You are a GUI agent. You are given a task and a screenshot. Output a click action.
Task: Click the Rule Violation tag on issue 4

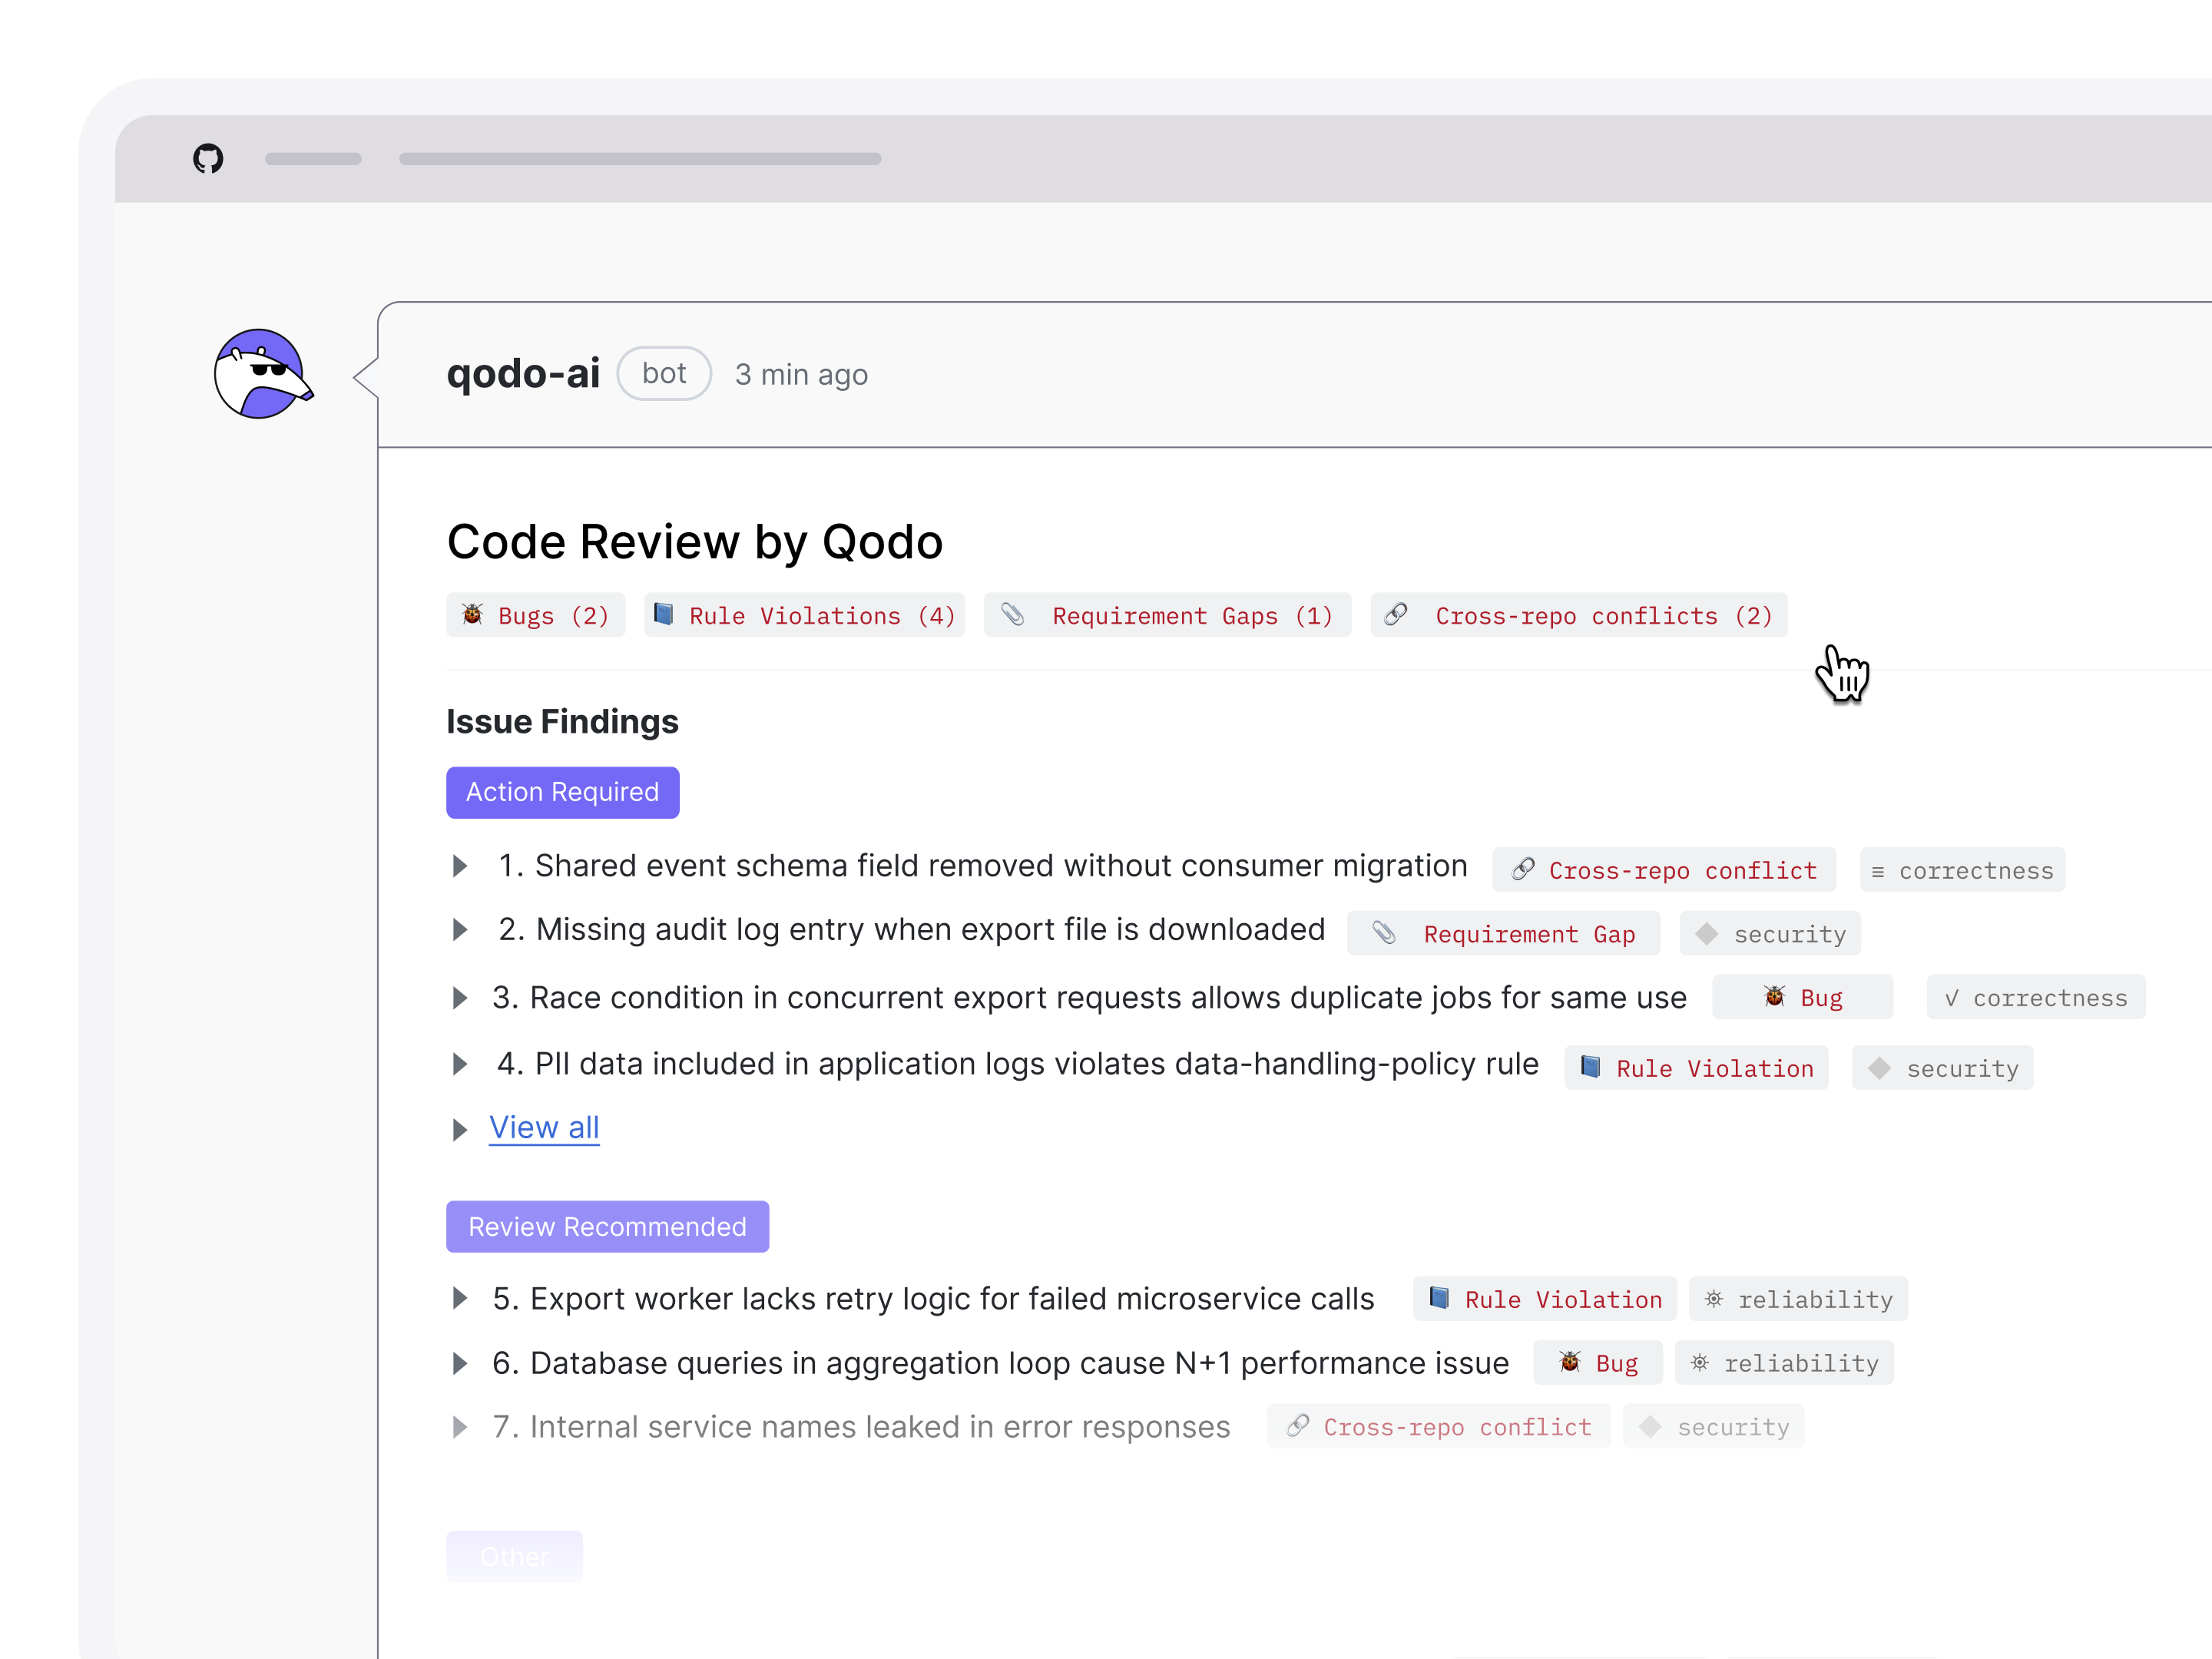1696,1068
